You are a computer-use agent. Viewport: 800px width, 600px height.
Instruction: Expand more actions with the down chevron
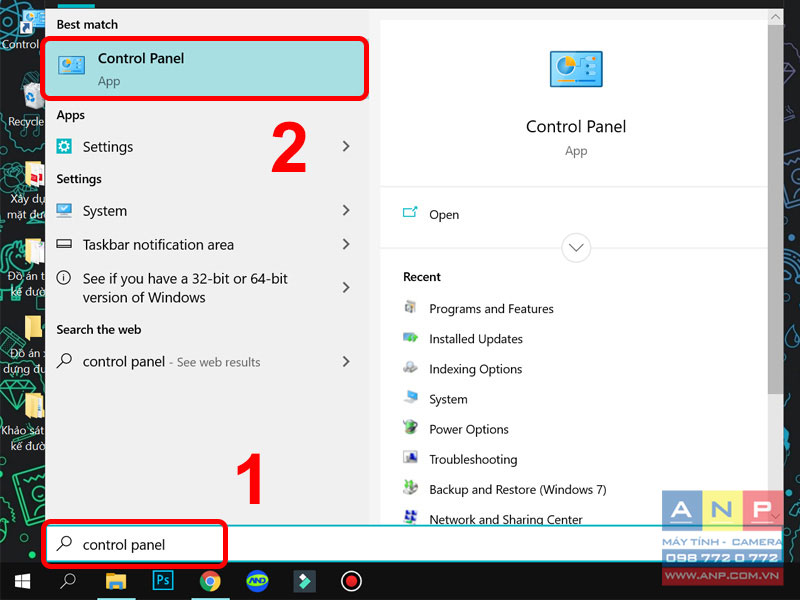[576, 248]
